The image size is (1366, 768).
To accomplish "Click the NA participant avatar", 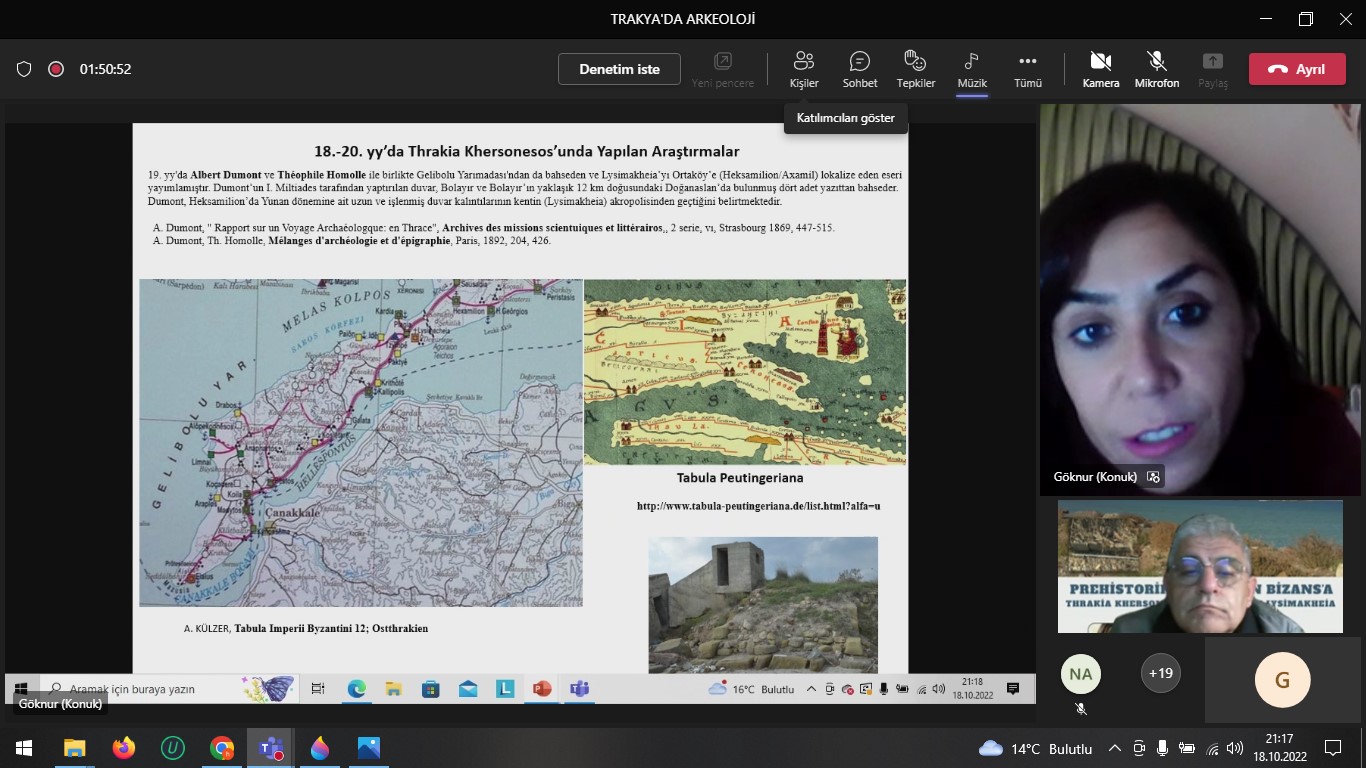I will [1080, 674].
